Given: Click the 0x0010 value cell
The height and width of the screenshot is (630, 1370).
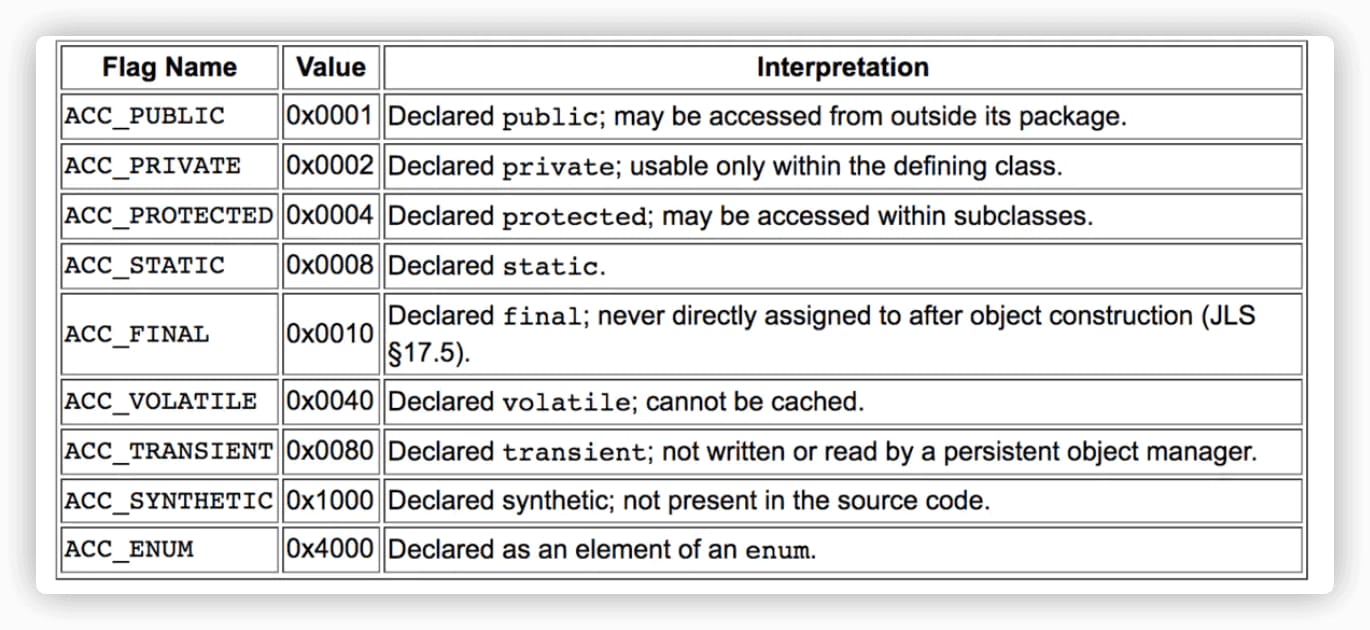Looking at the screenshot, I should click(331, 334).
